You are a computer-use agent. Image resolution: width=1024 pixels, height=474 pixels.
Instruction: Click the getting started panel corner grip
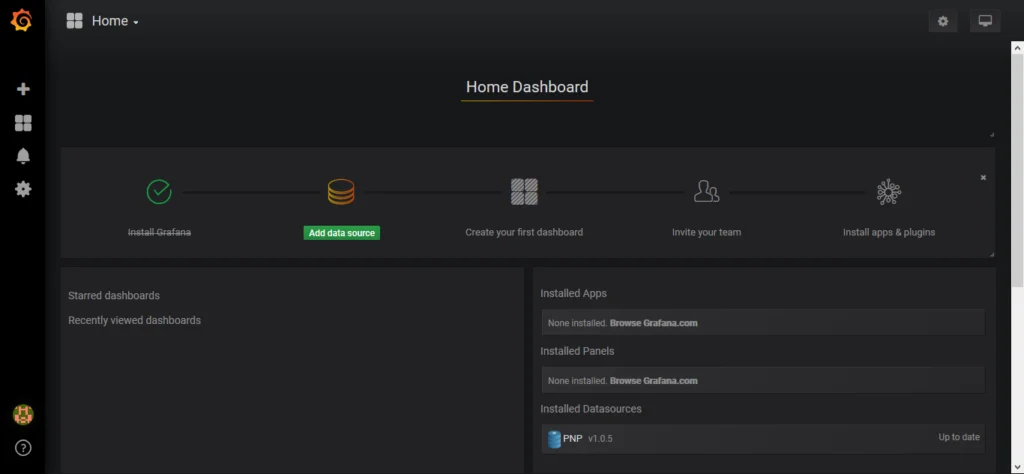click(x=991, y=254)
